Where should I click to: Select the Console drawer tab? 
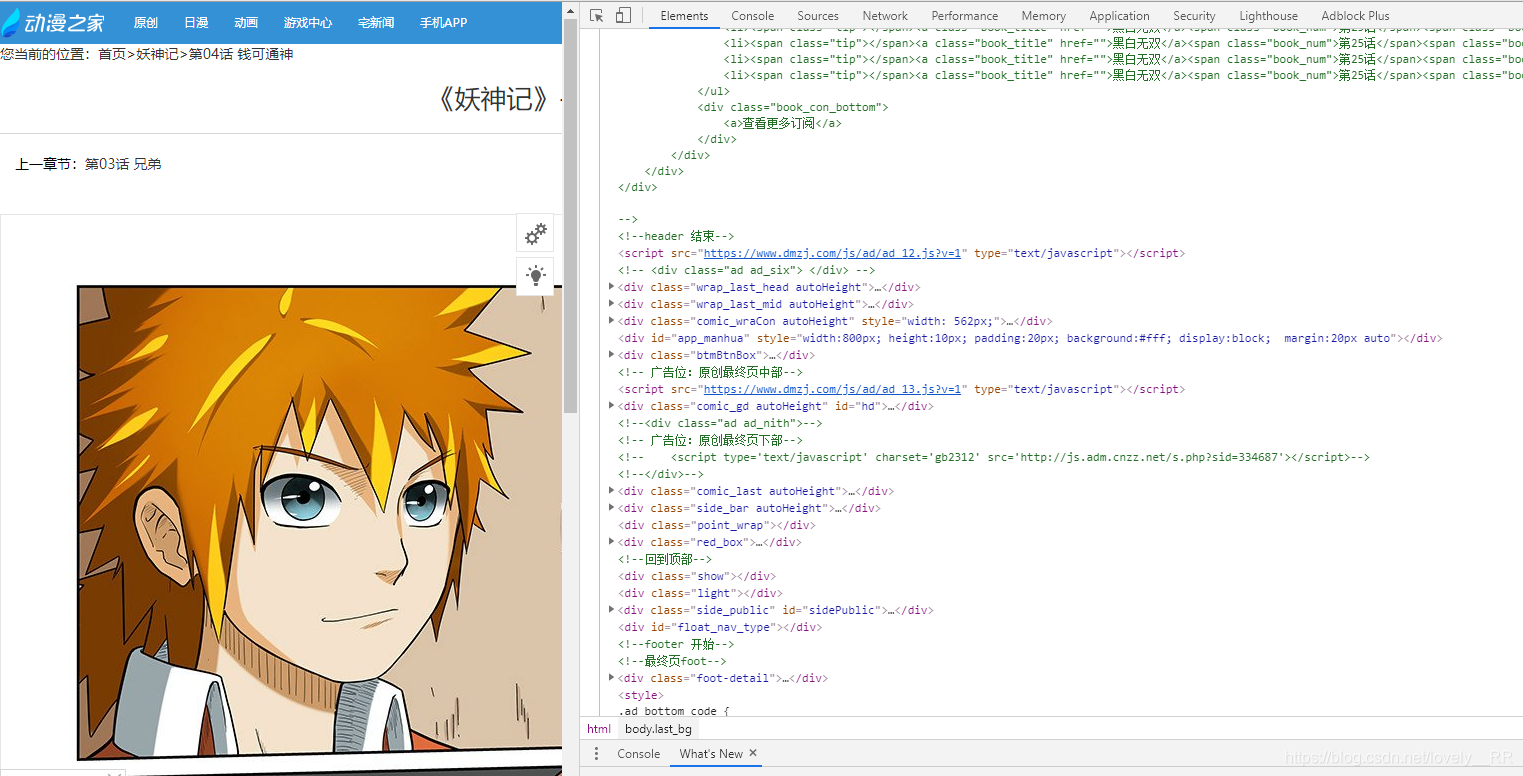click(x=638, y=754)
